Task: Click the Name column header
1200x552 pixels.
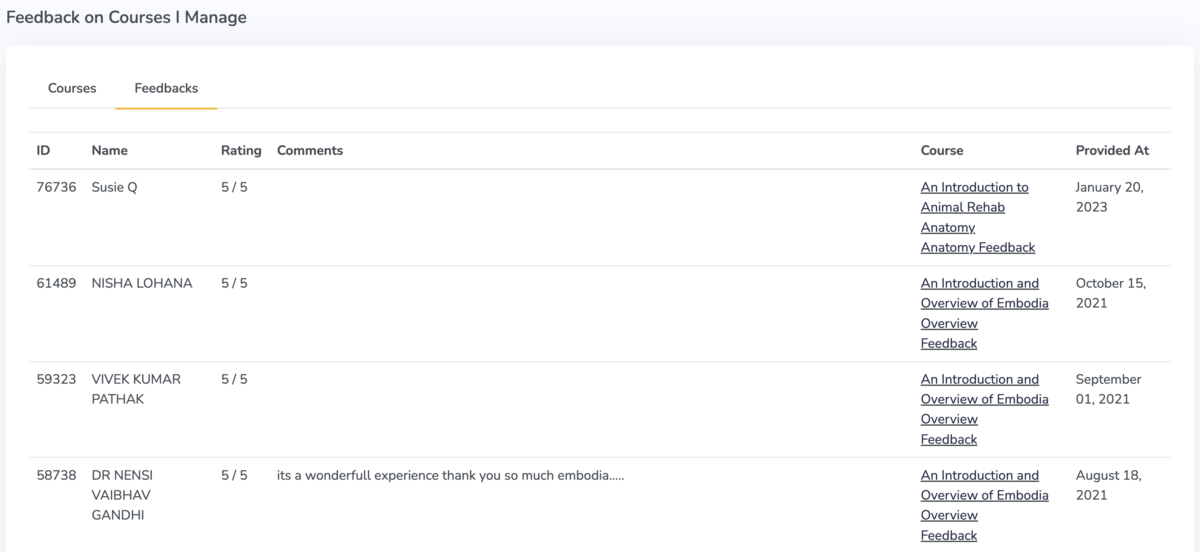Action: pos(109,150)
